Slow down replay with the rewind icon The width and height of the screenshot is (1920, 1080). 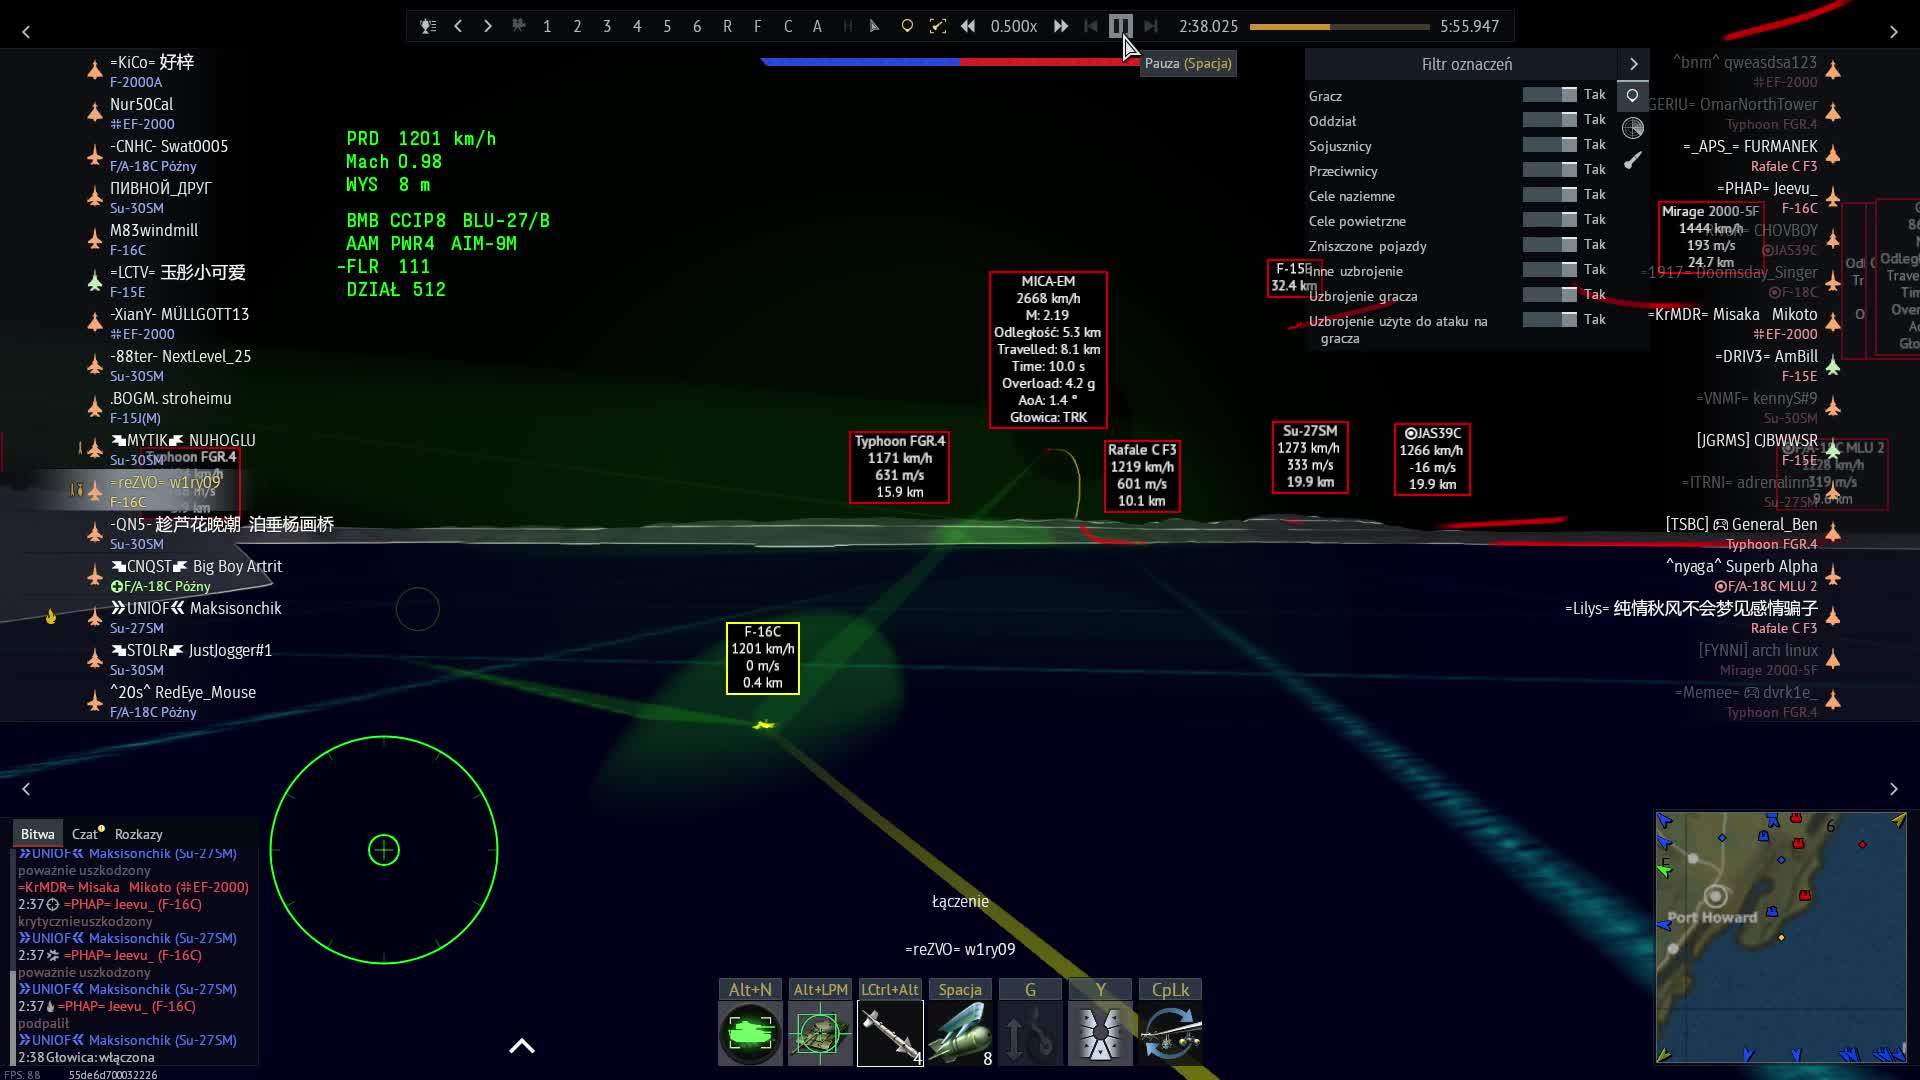coord(968,26)
